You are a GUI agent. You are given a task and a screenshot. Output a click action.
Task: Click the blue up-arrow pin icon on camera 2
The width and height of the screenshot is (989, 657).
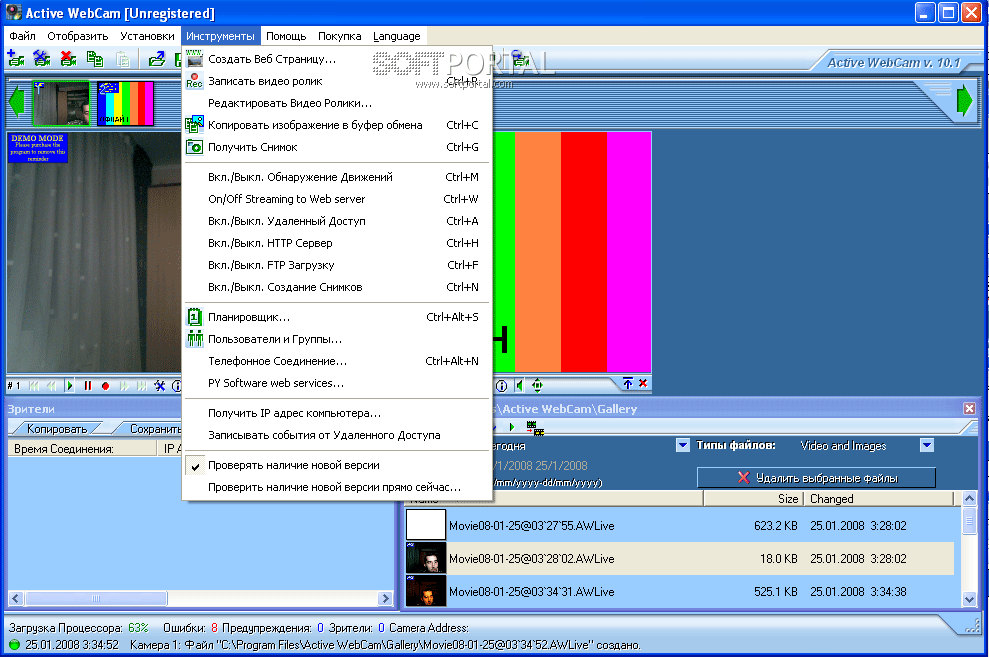pos(628,383)
